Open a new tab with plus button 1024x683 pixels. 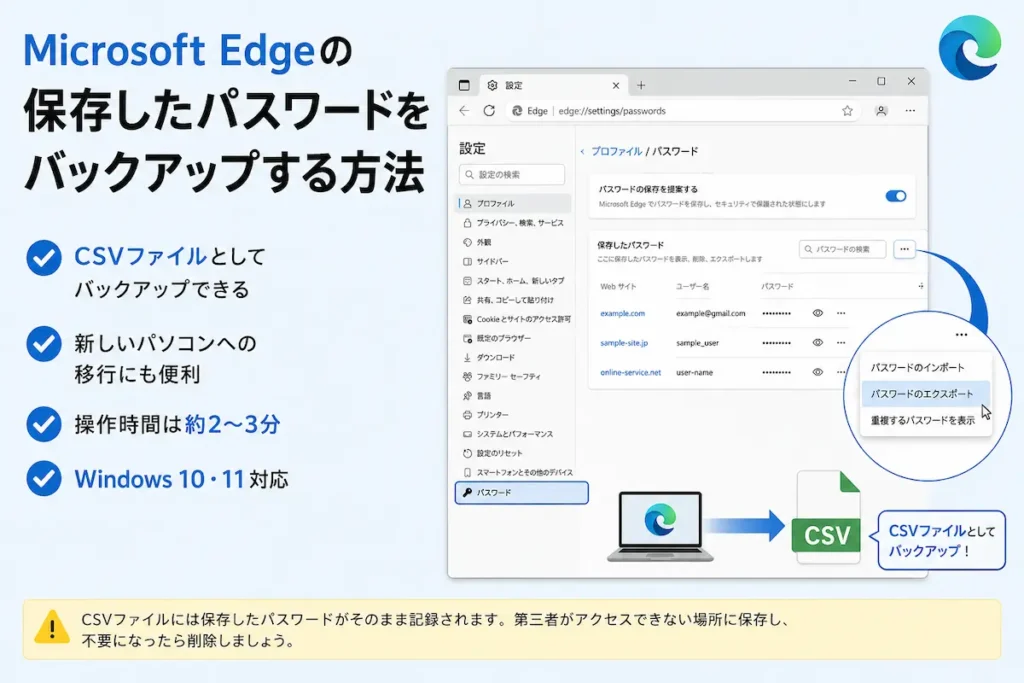[x=641, y=86]
